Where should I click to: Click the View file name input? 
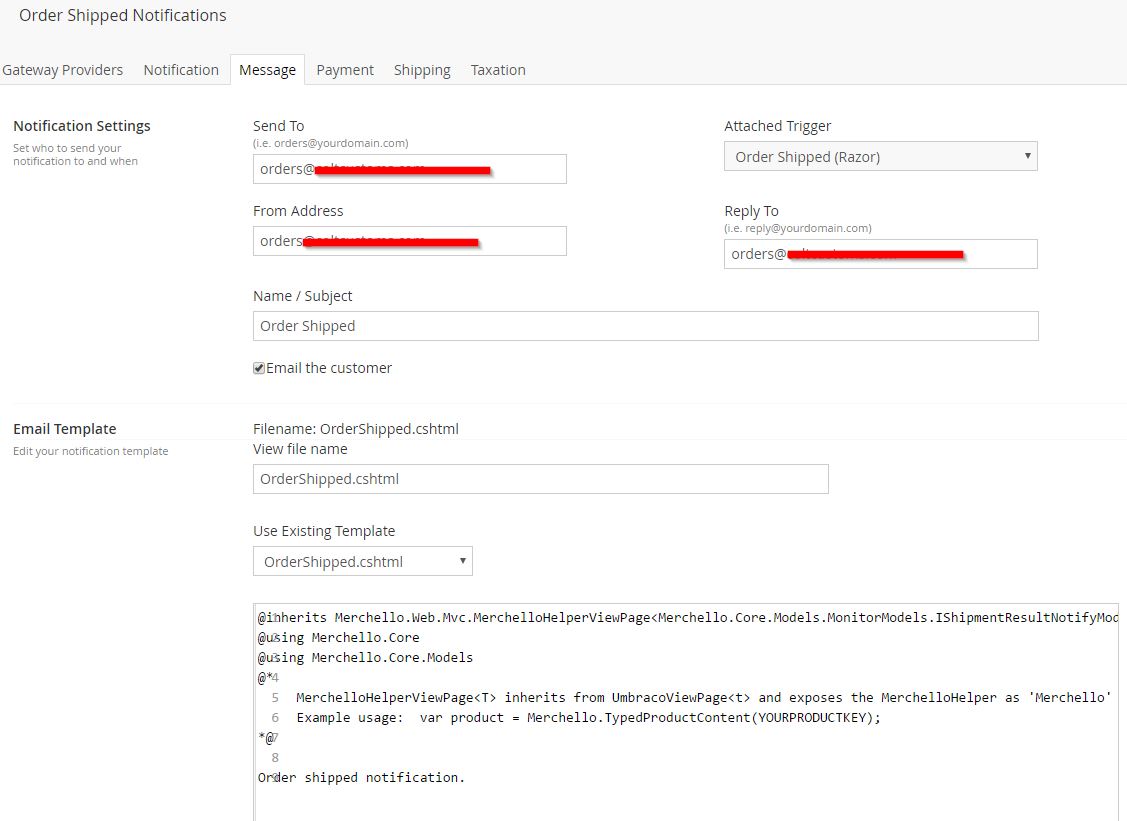coord(540,479)
